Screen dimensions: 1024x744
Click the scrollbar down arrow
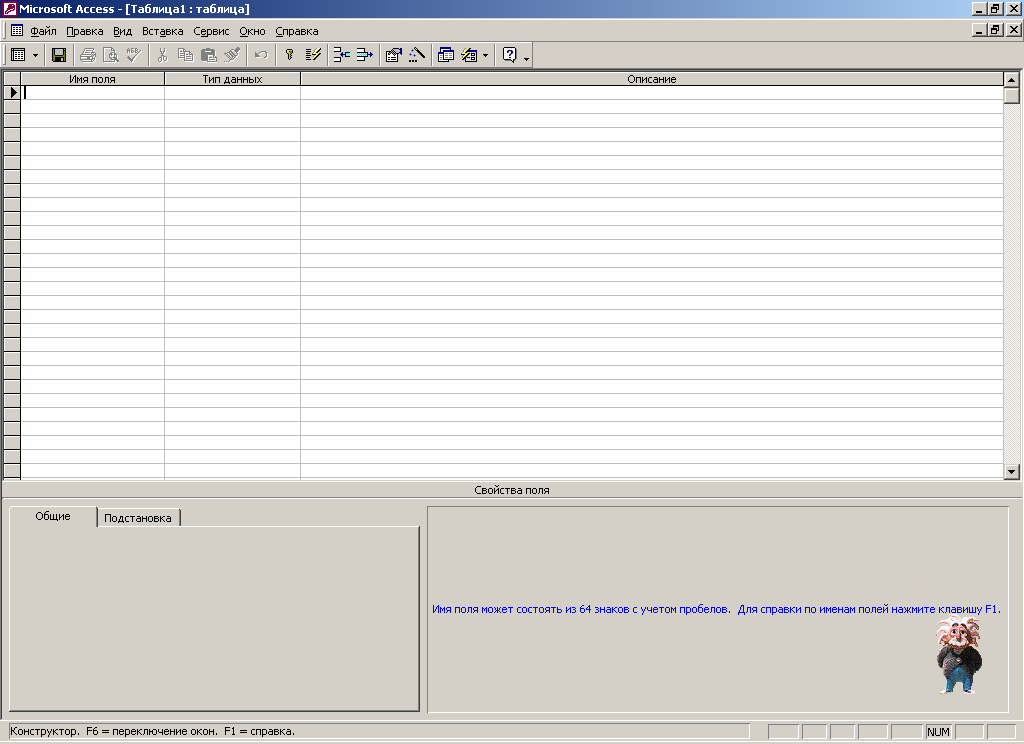pyautogui.click(x=1012, y=471)
